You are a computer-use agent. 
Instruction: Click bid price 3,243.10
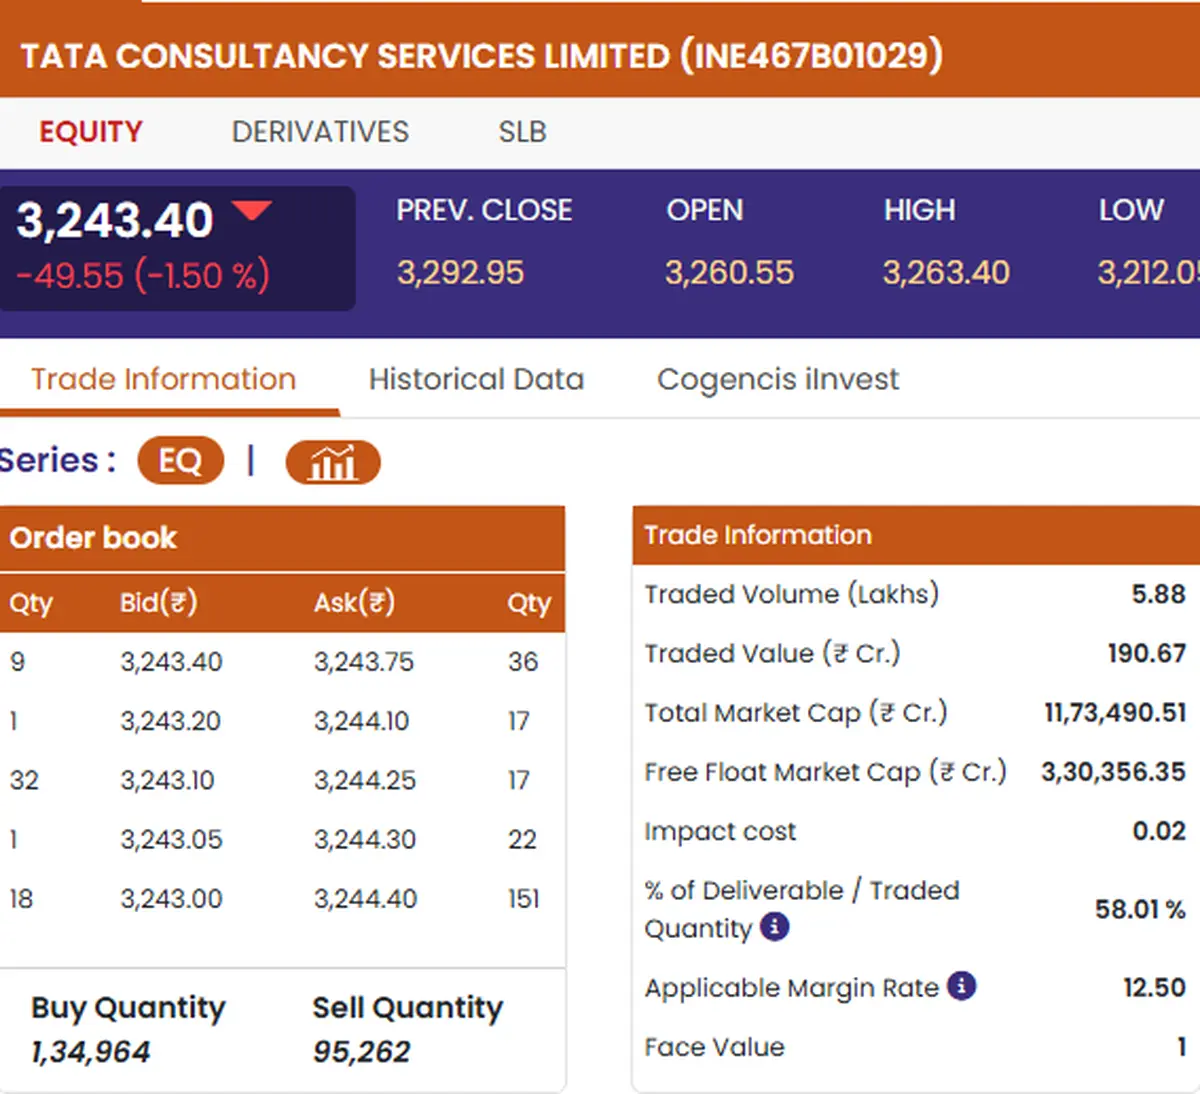pos(168,780)
